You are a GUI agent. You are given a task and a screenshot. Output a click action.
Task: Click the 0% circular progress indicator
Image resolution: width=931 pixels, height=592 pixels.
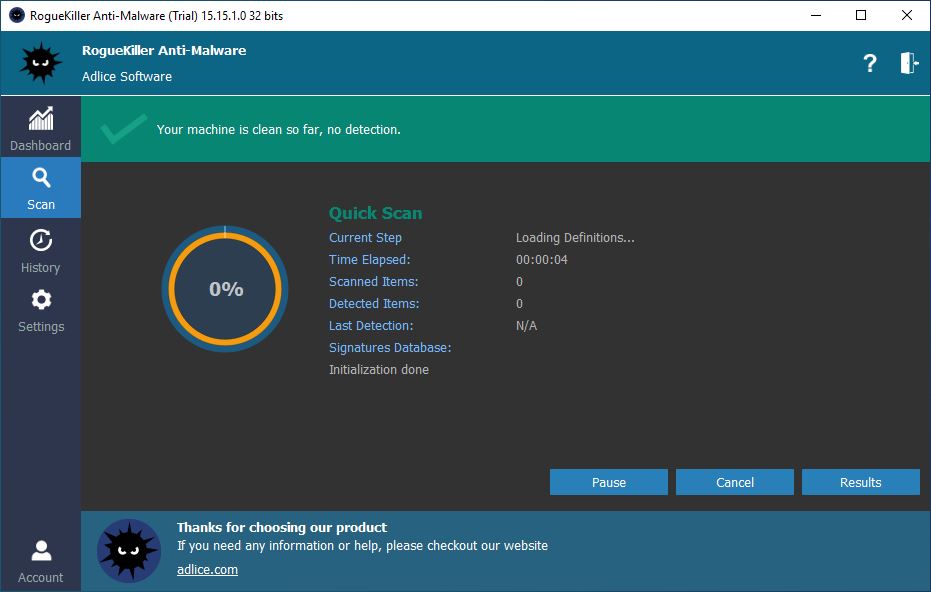pyautogui.click(x=225, y=289)
